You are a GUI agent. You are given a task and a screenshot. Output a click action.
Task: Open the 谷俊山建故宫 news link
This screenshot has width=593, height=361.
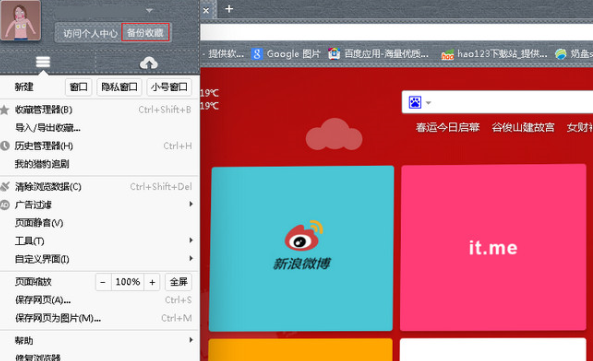[523, 127]
